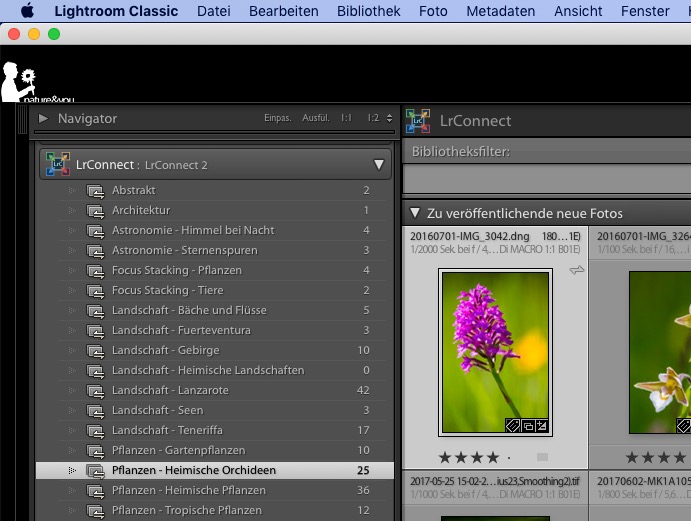Open the Bearbeiten menu
Screen dimensions: 691x521
point(284,11)
